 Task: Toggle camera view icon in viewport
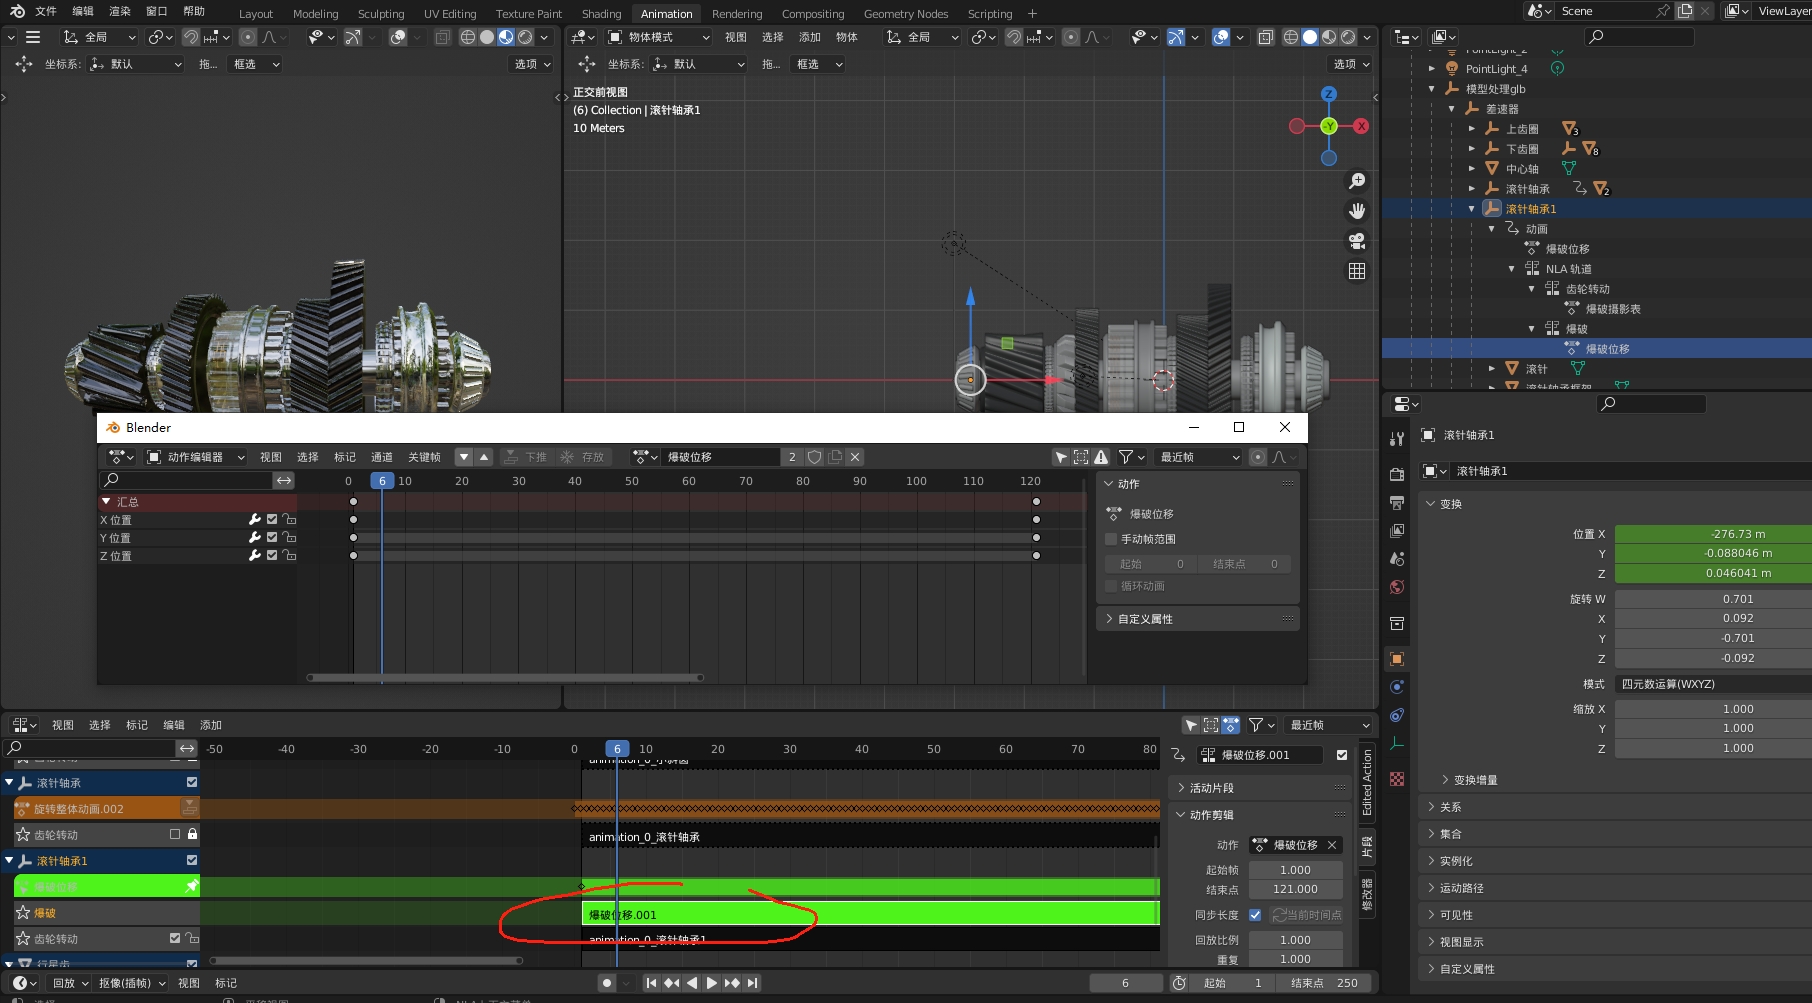point(1357,241)
